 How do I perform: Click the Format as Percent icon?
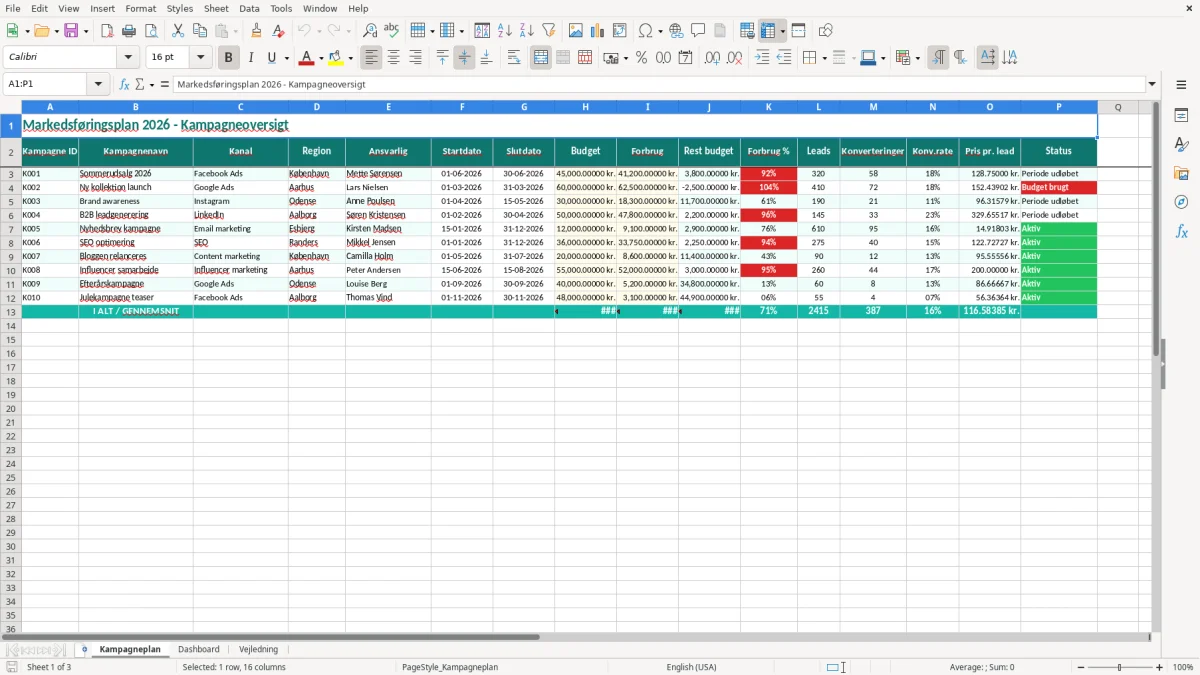[642, 58]
